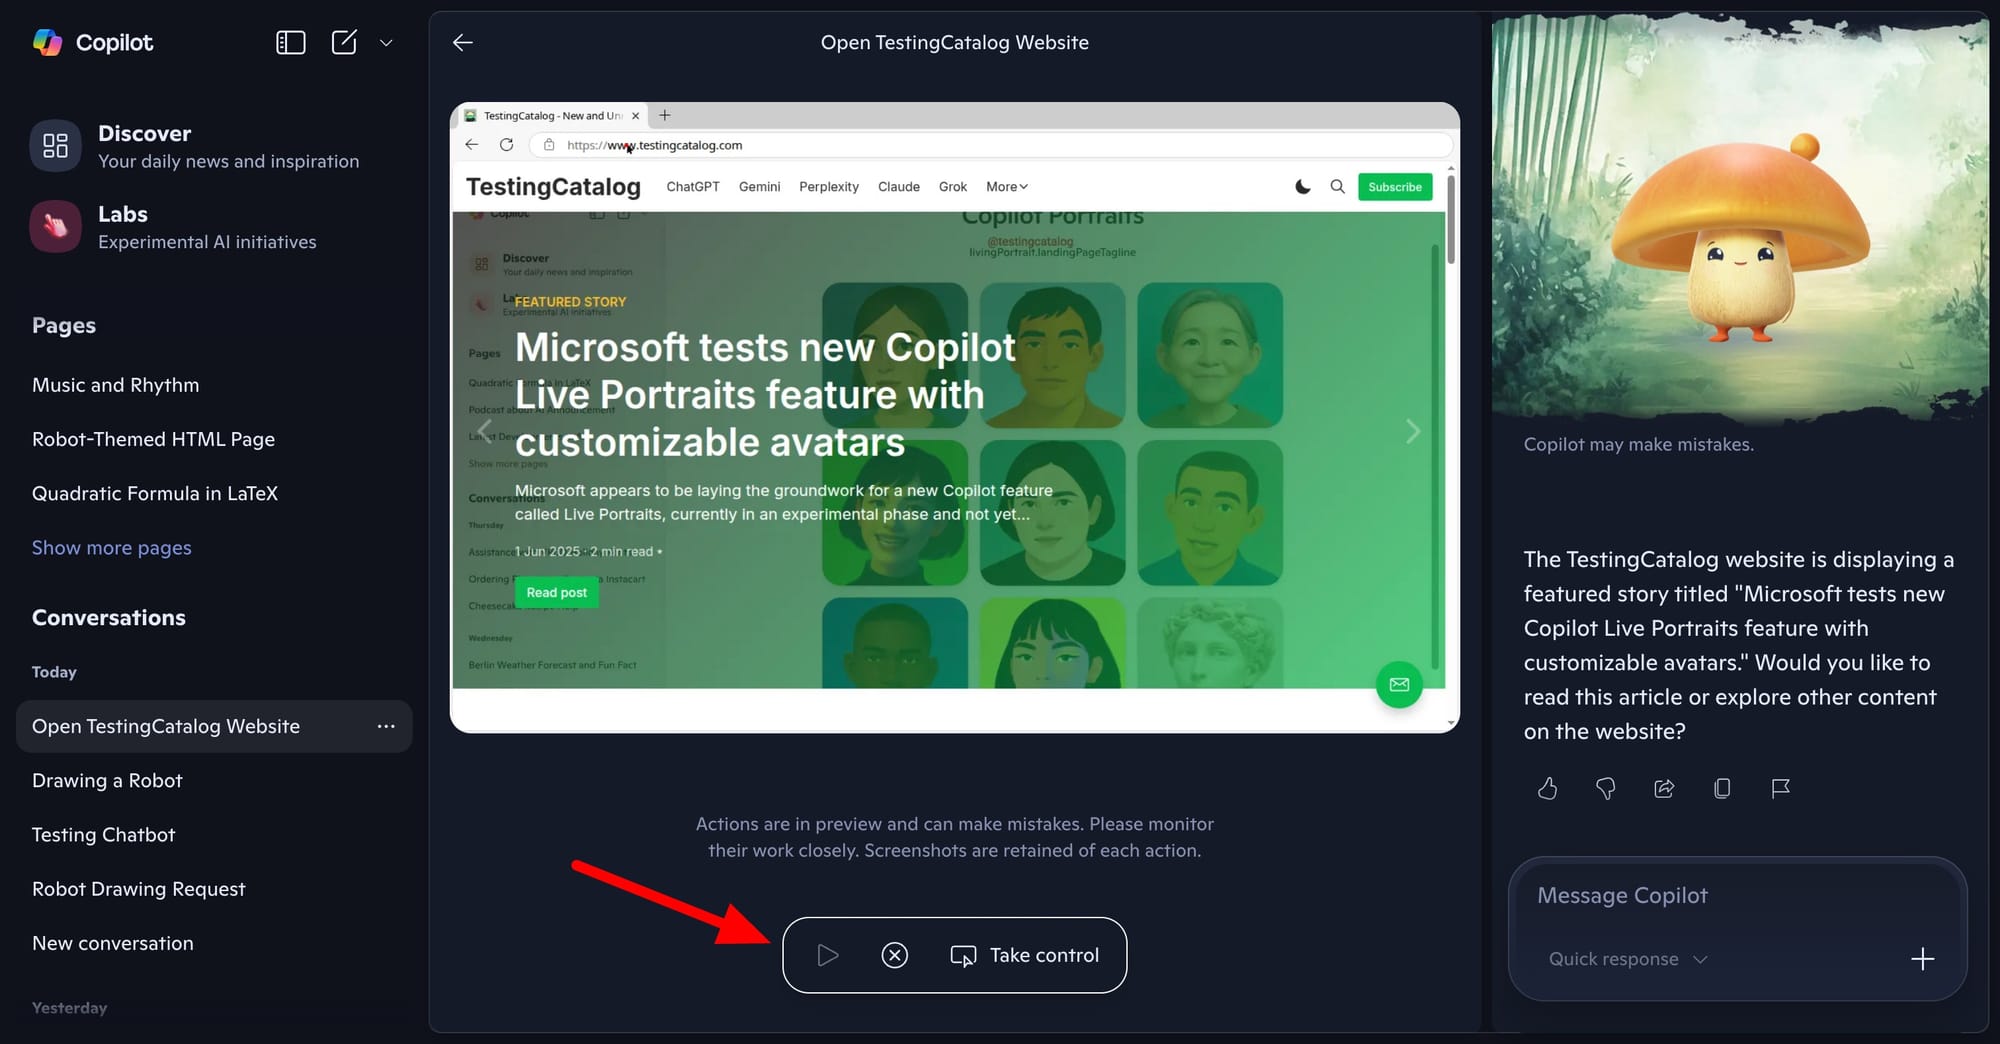Screen dimensions: 2000x1044
Task: Open Music and Rhythm page
Action: click(116, 385)
